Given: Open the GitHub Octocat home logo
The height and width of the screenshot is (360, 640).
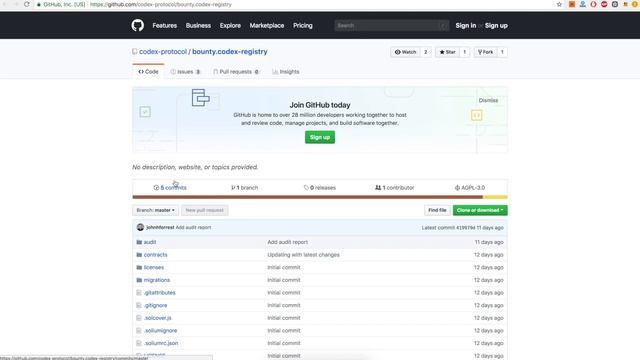Looking at the screenshot, I should [x=138, y=25].
